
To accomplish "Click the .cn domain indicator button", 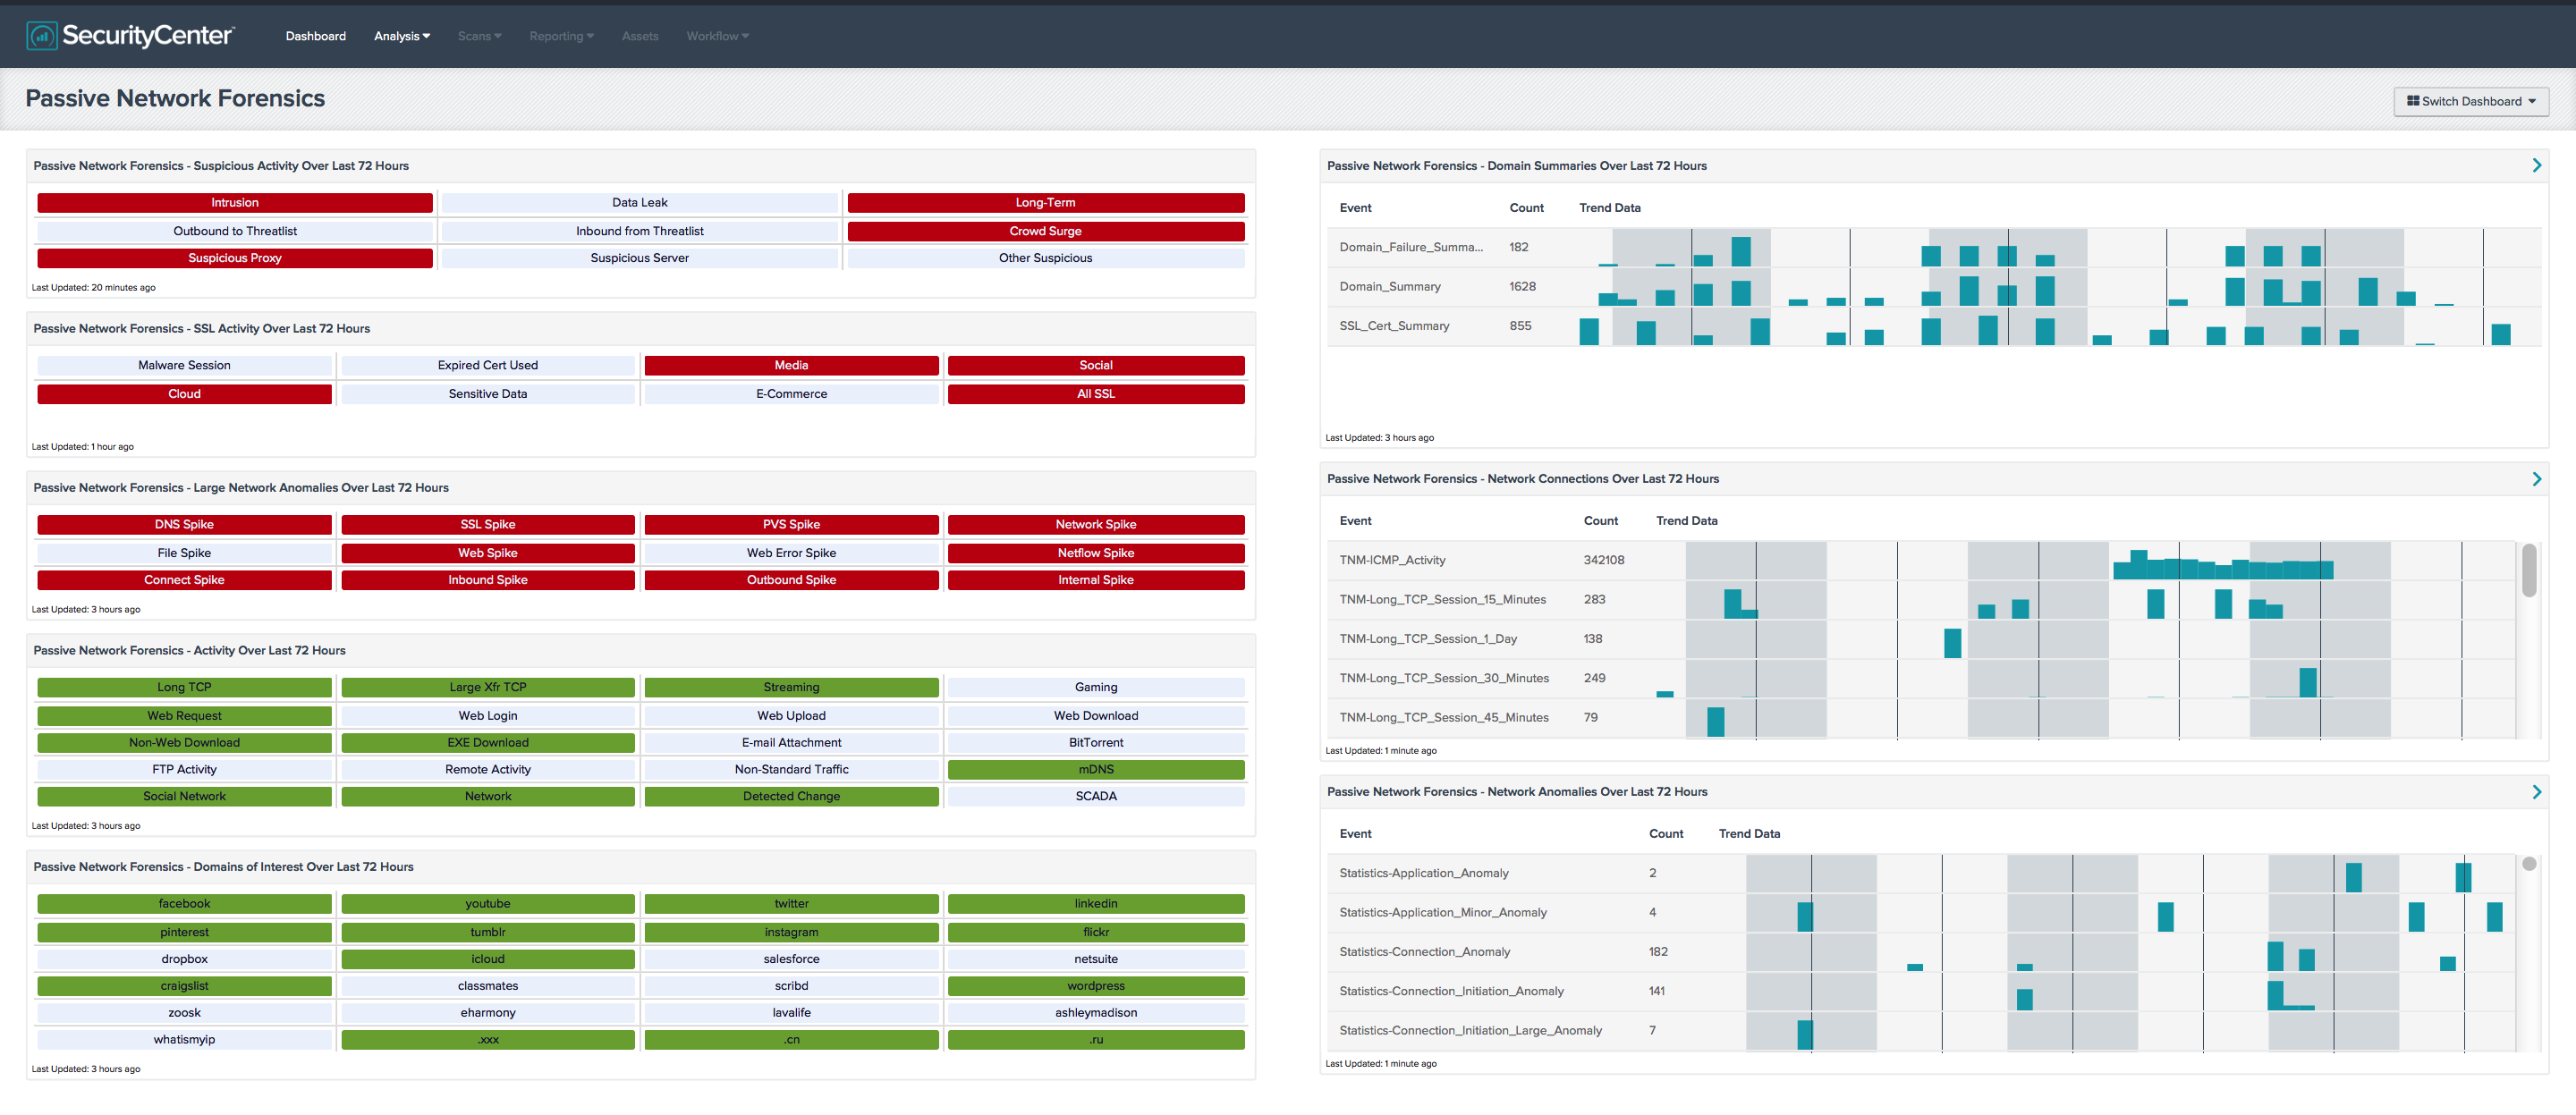I will tap(790, 1040).
